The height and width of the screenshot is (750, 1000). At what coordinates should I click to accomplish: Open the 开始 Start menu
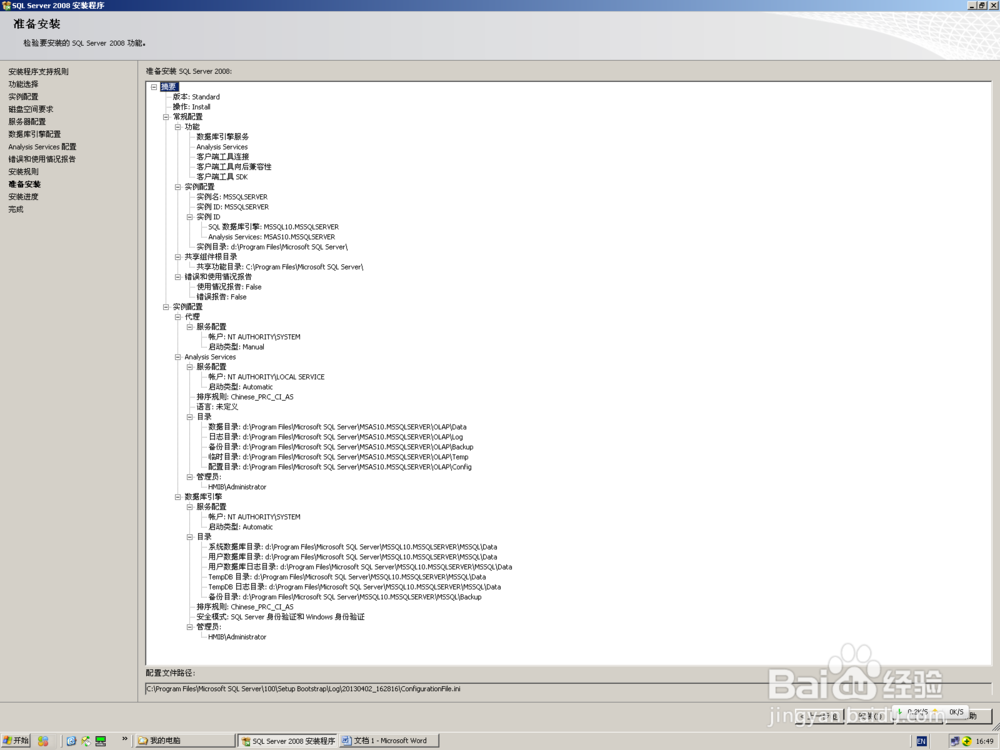coord(16,740)
